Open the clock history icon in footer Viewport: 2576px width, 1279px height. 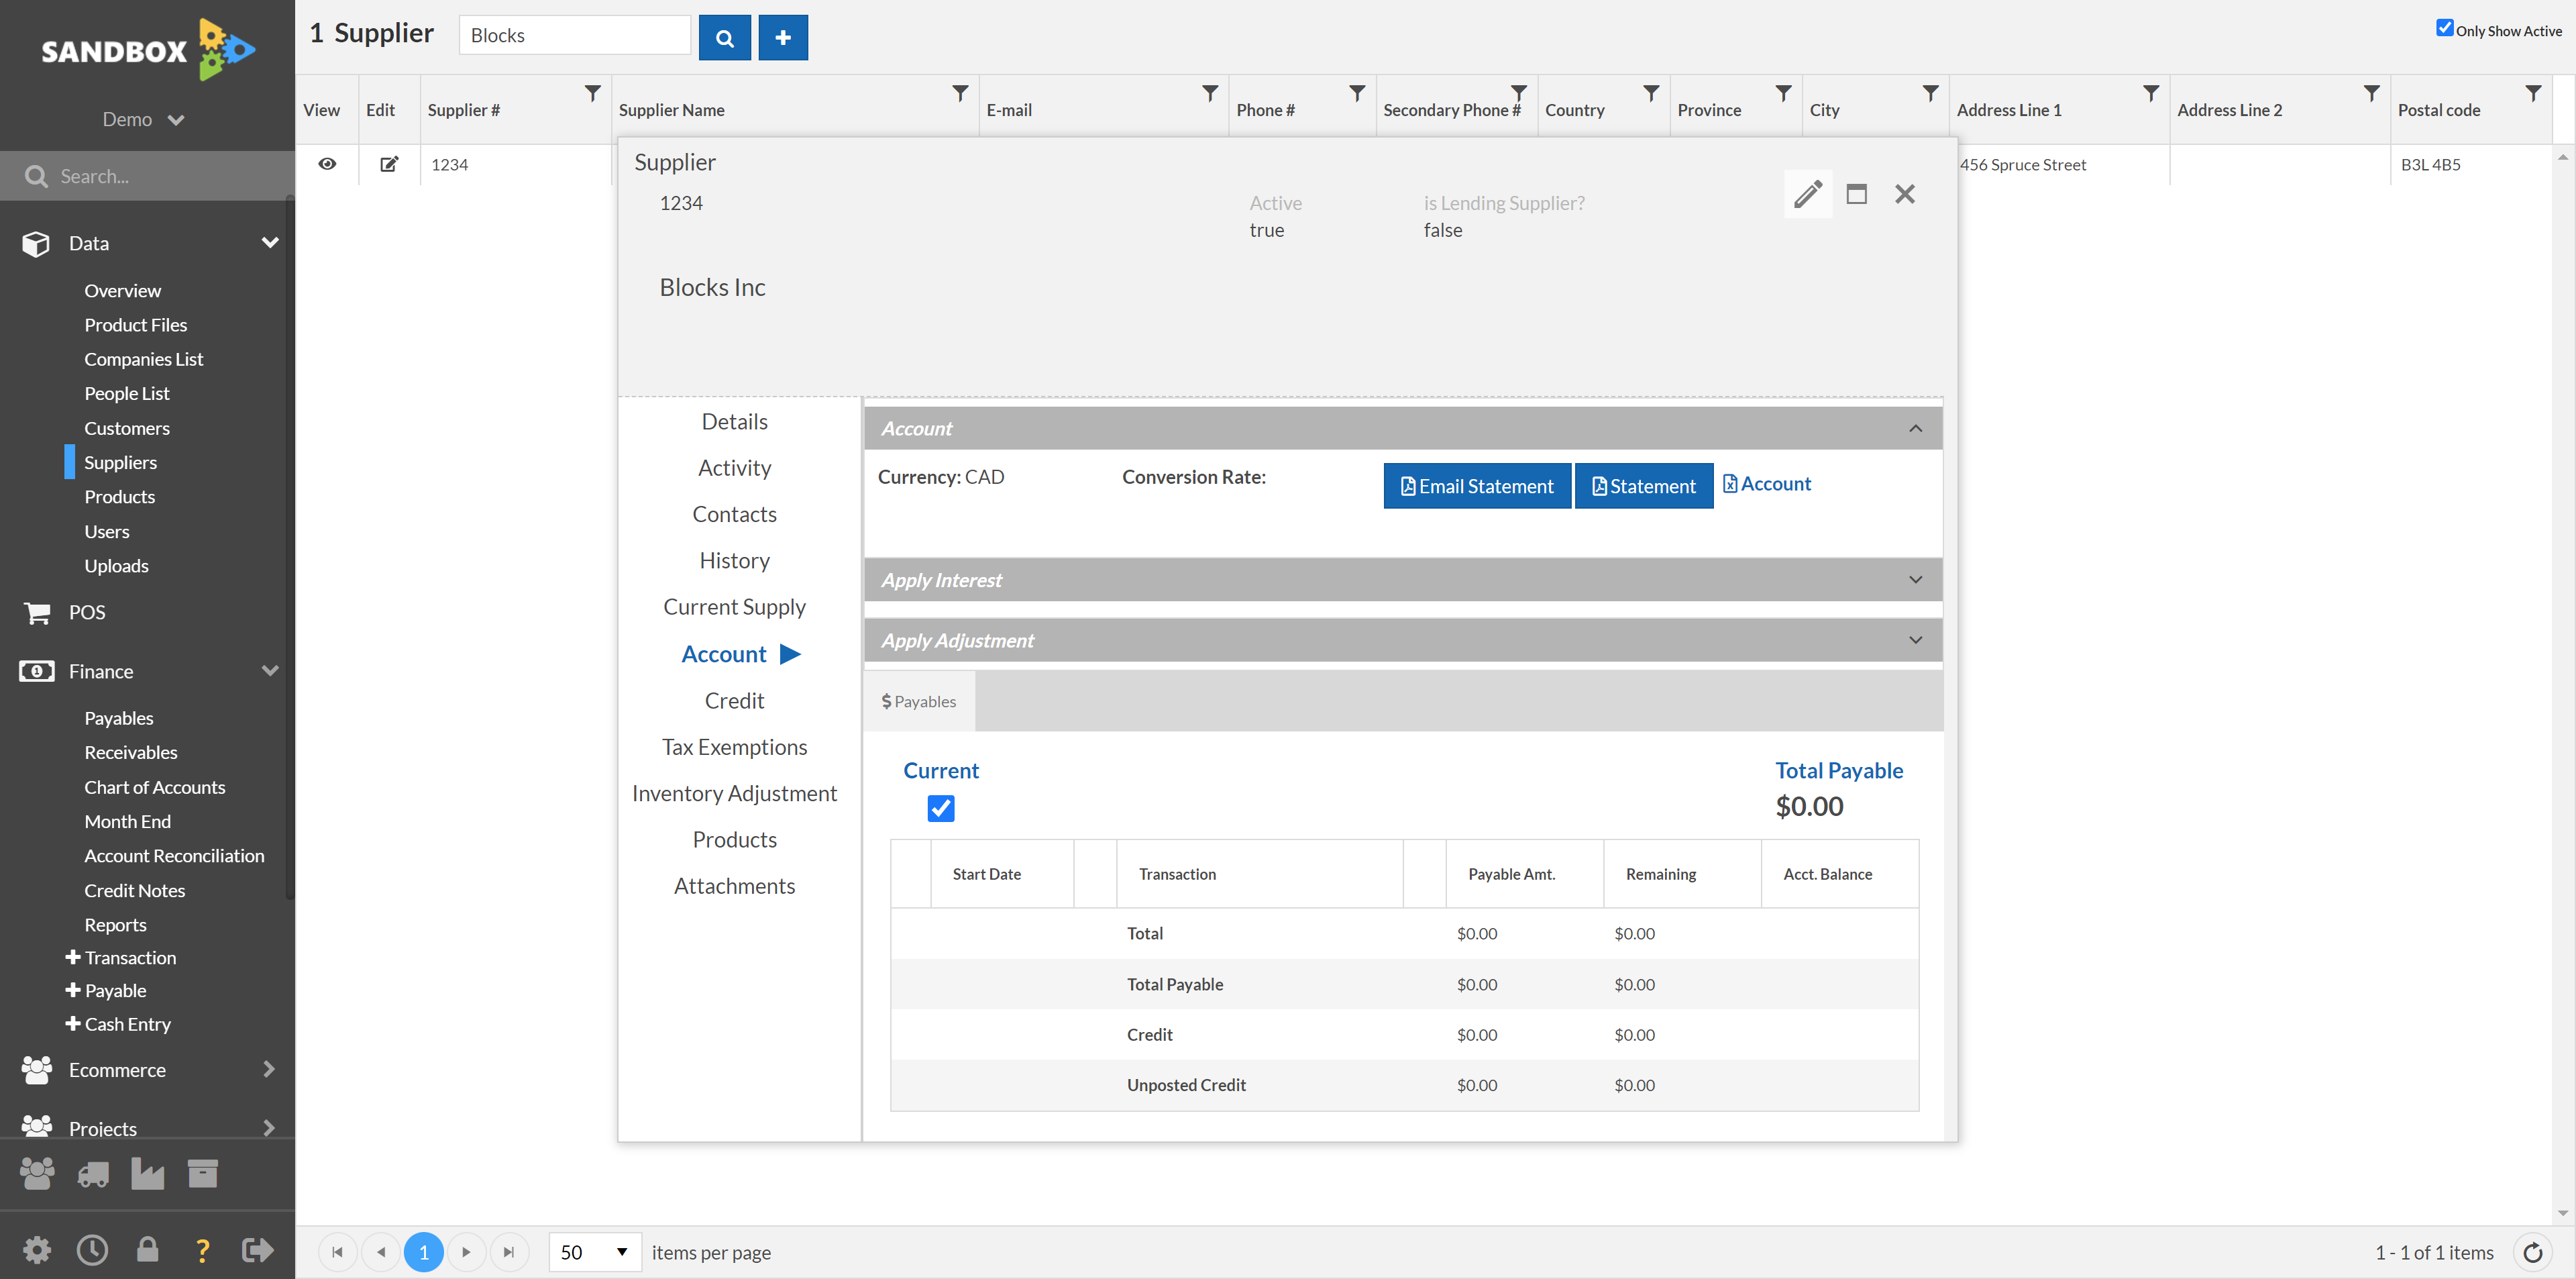coord(92,1249)
